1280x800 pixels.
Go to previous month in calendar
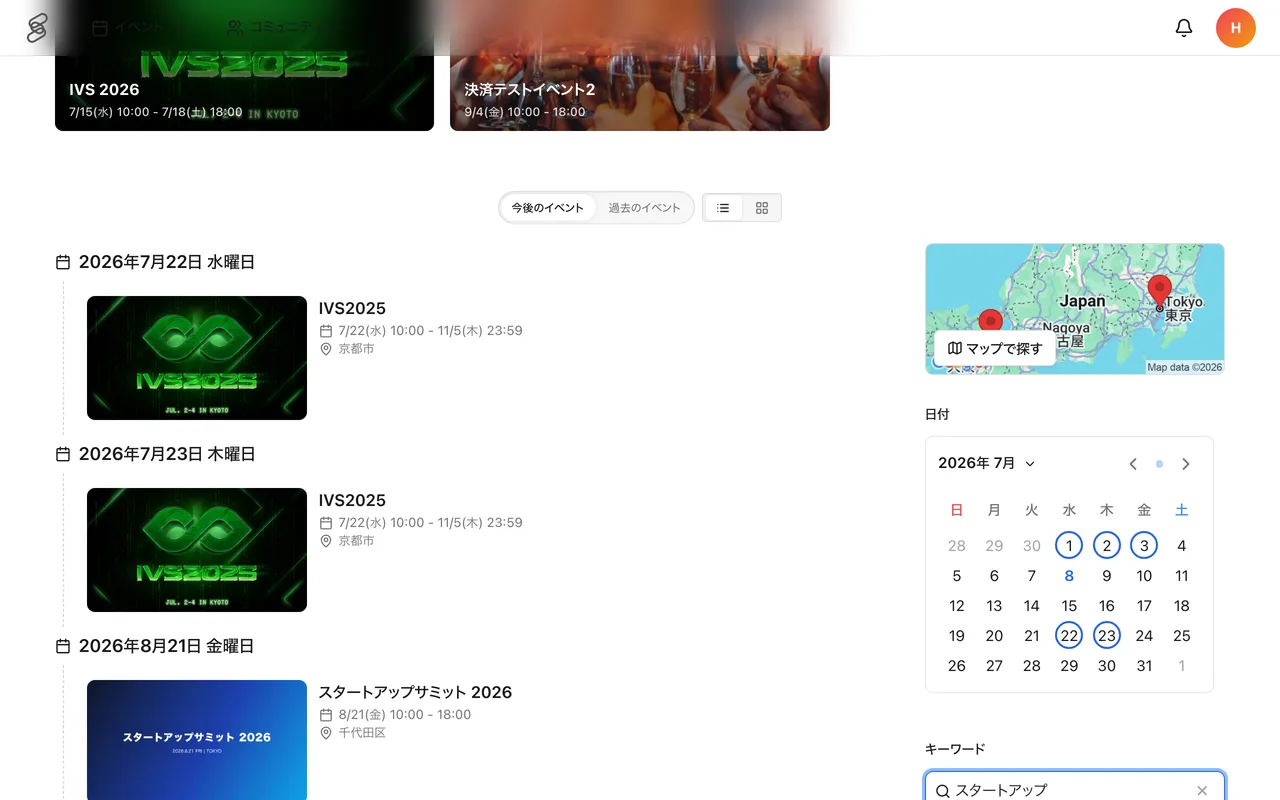(1133, 464)
